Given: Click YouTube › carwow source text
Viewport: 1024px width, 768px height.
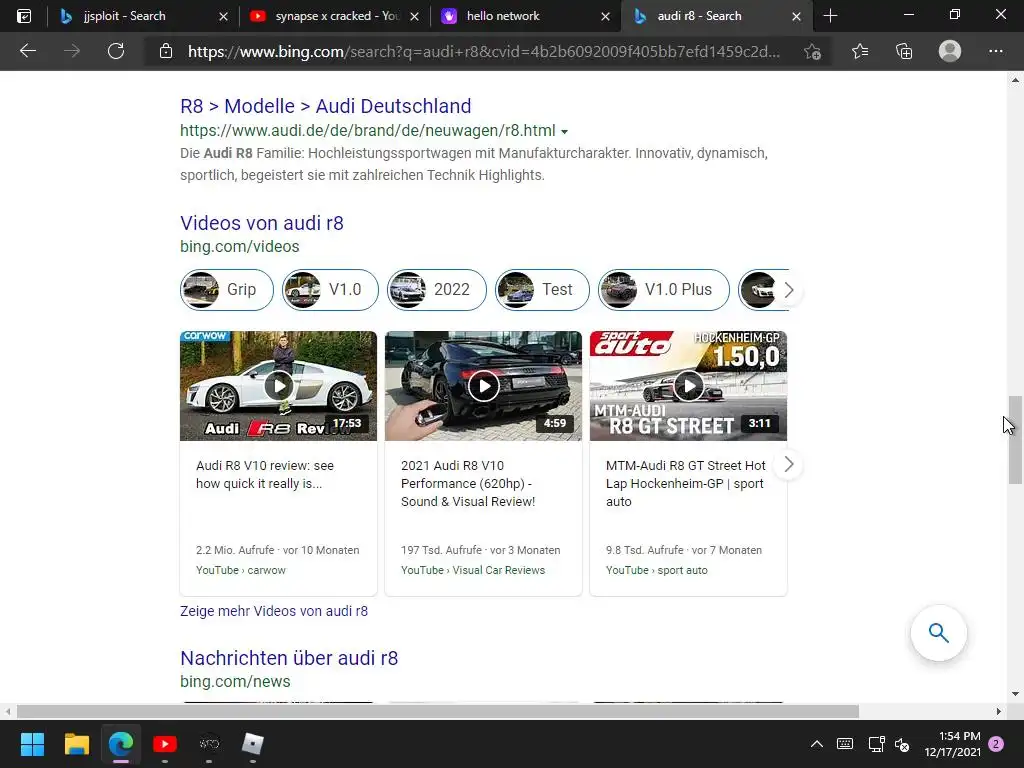Looking at the screenshot, I should click(241, 570).
